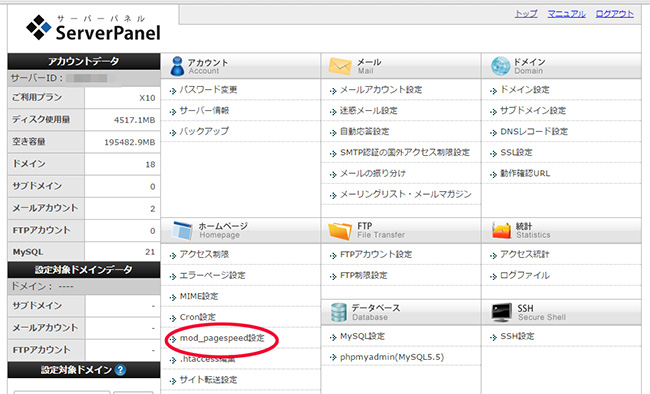This screenshot has height=394, width=650.
Task: Open the トップ link
Action: pos(526,14)
